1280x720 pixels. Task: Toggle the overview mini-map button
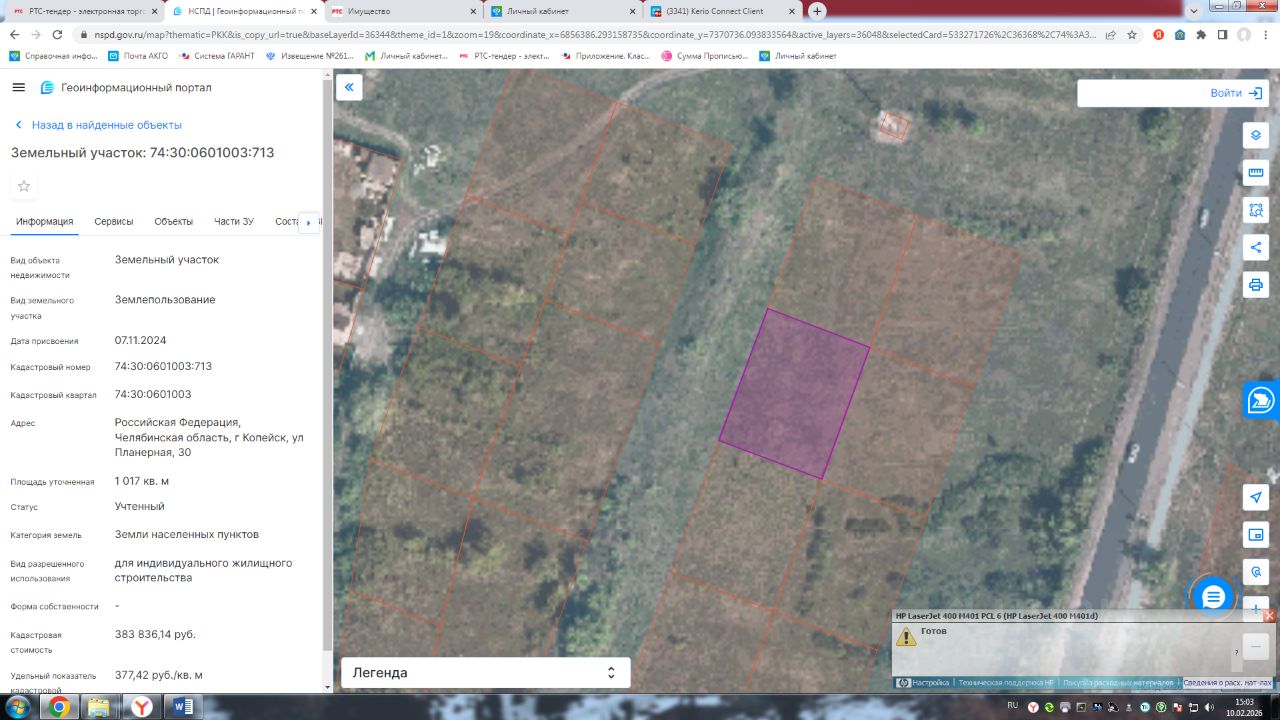[1256, 535]
